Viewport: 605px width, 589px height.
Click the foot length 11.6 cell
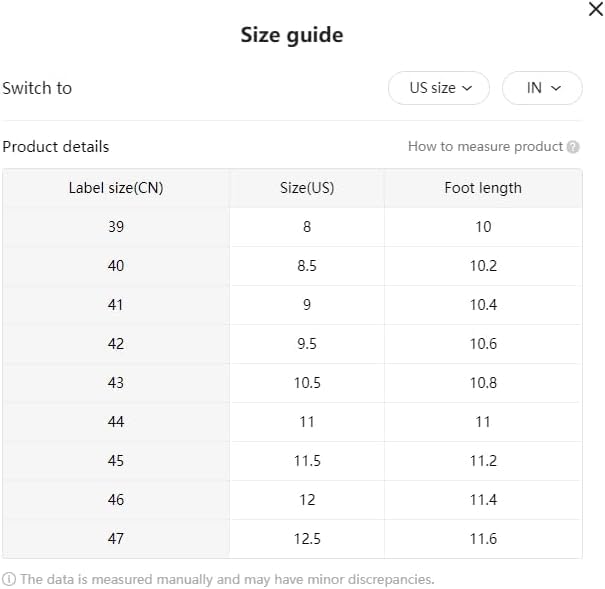[x=483, y=539]
